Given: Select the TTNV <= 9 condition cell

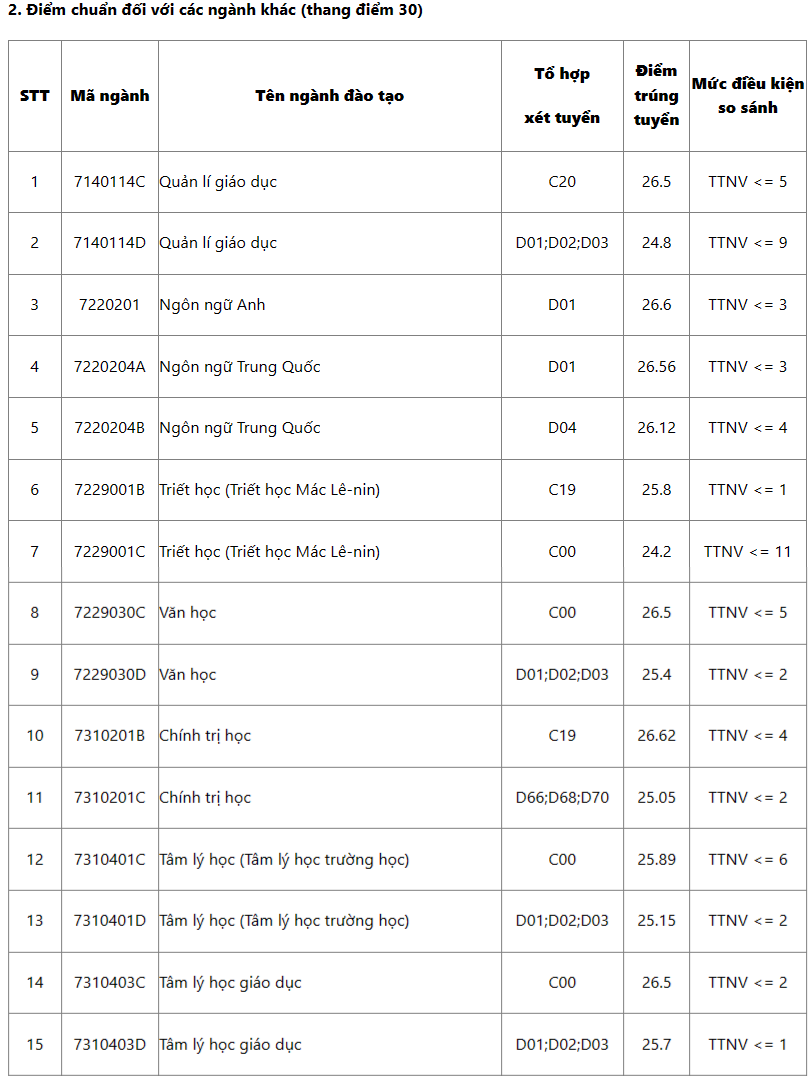Looking at the screenshot, I should [x=748, y=243].
